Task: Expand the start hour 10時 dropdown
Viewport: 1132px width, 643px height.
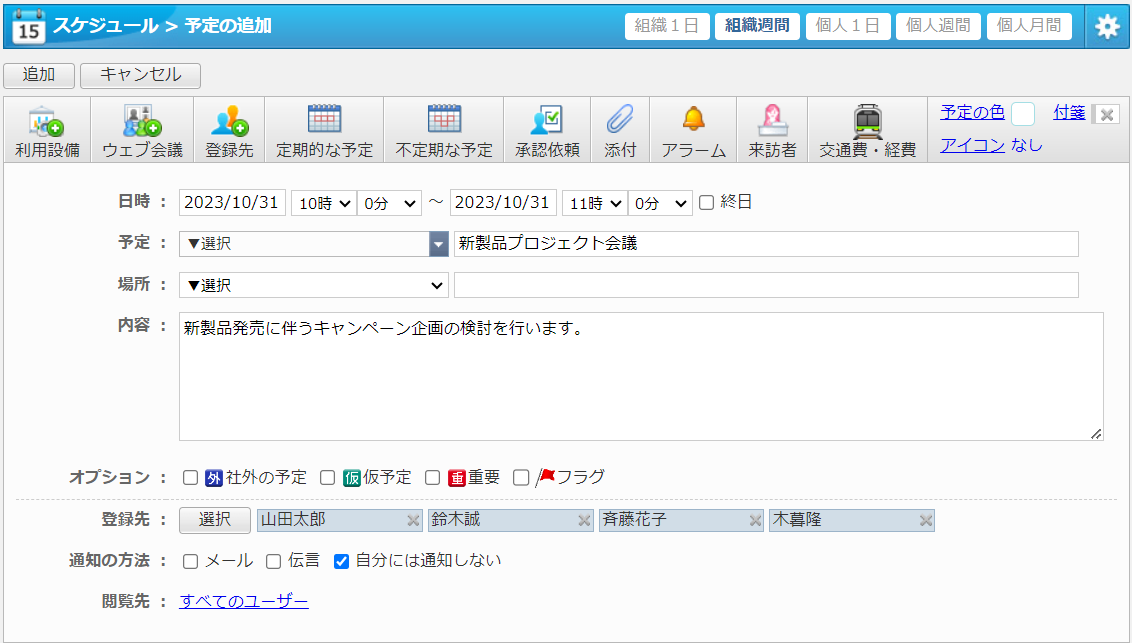Action: [323, 203]
